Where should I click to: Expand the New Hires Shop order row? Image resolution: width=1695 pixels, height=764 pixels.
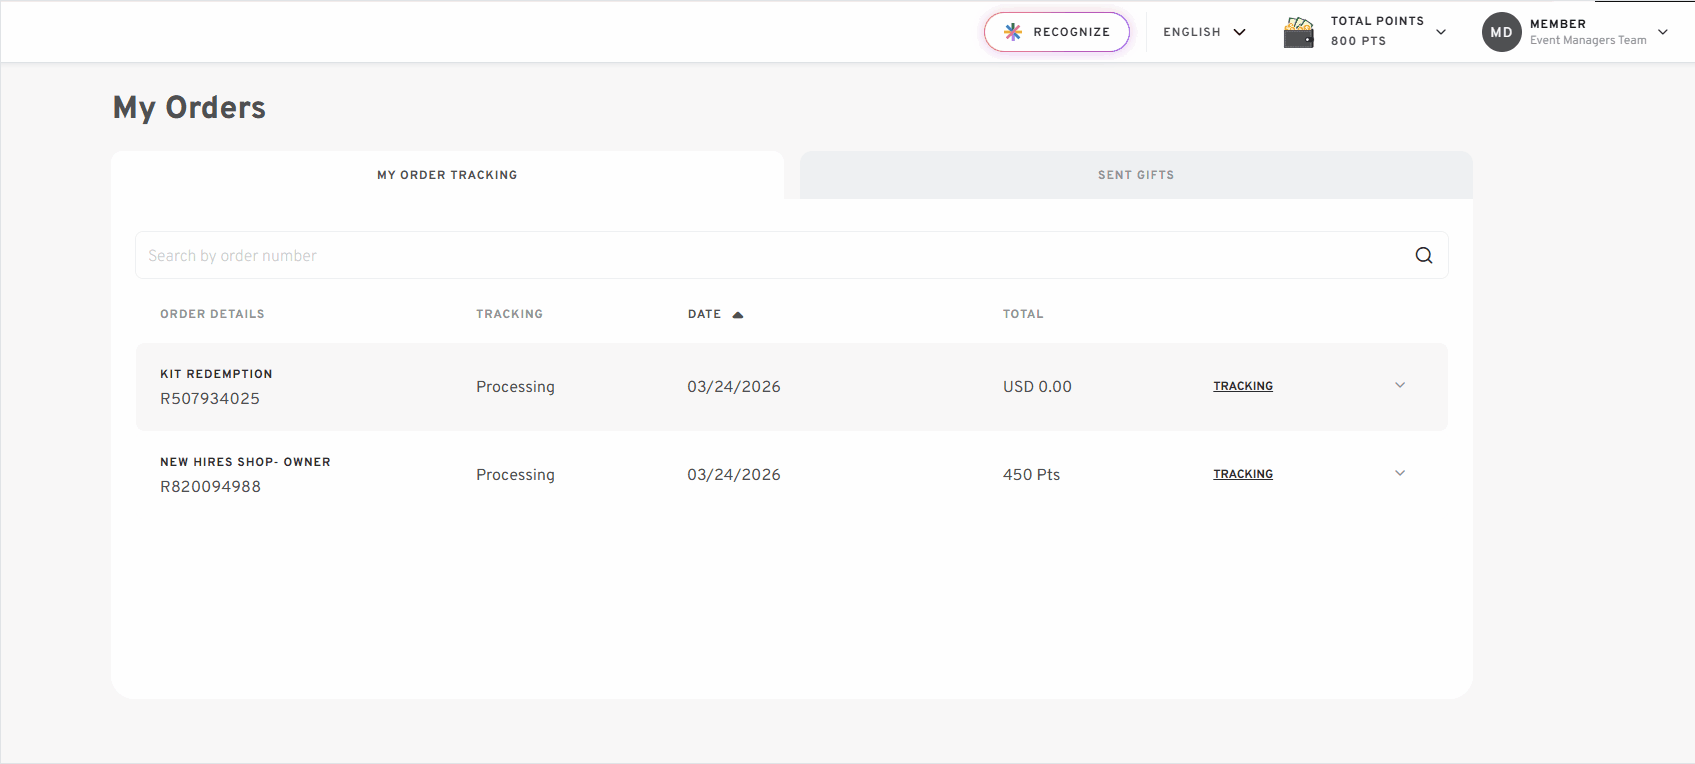1400,473
